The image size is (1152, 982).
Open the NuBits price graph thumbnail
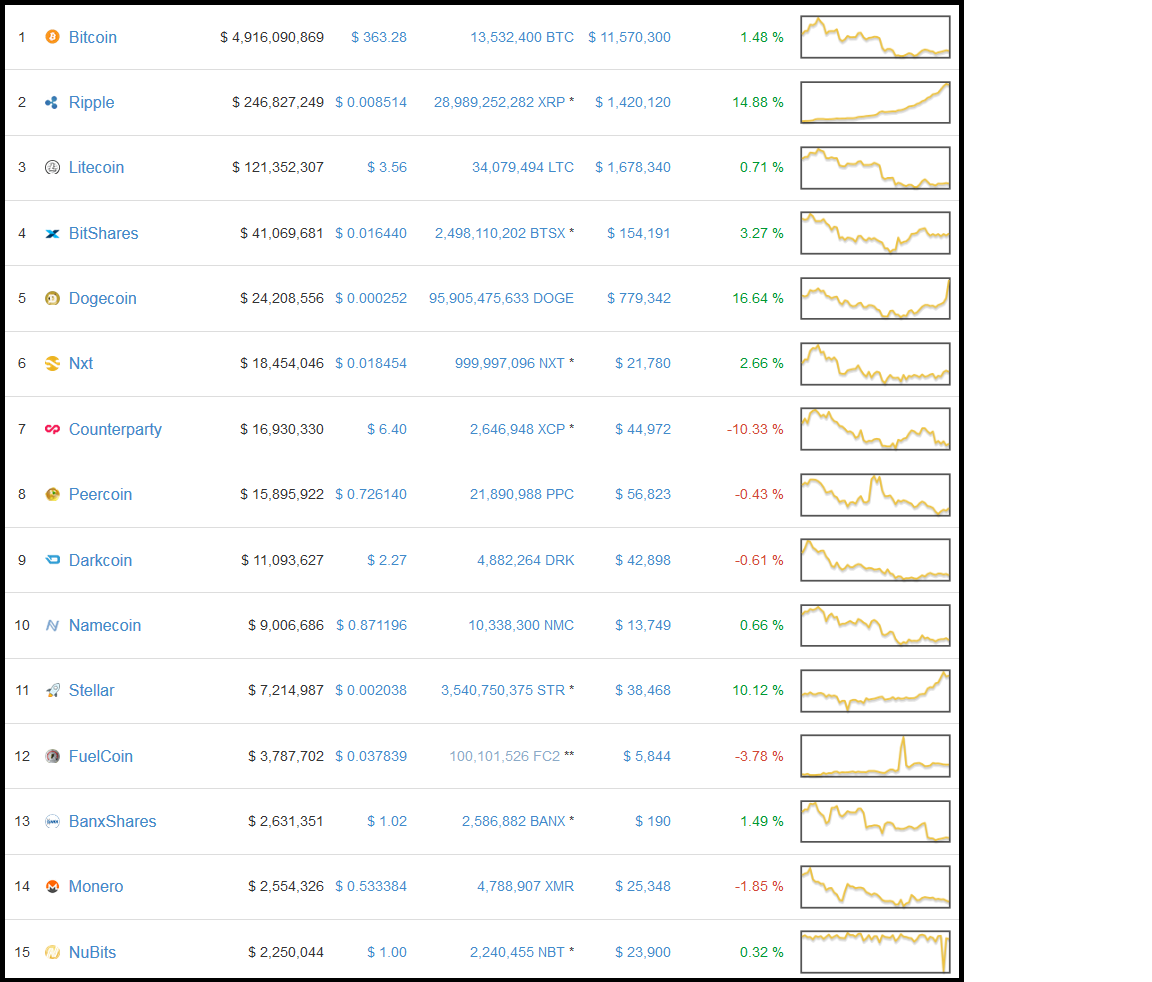(x=875, y=952)
